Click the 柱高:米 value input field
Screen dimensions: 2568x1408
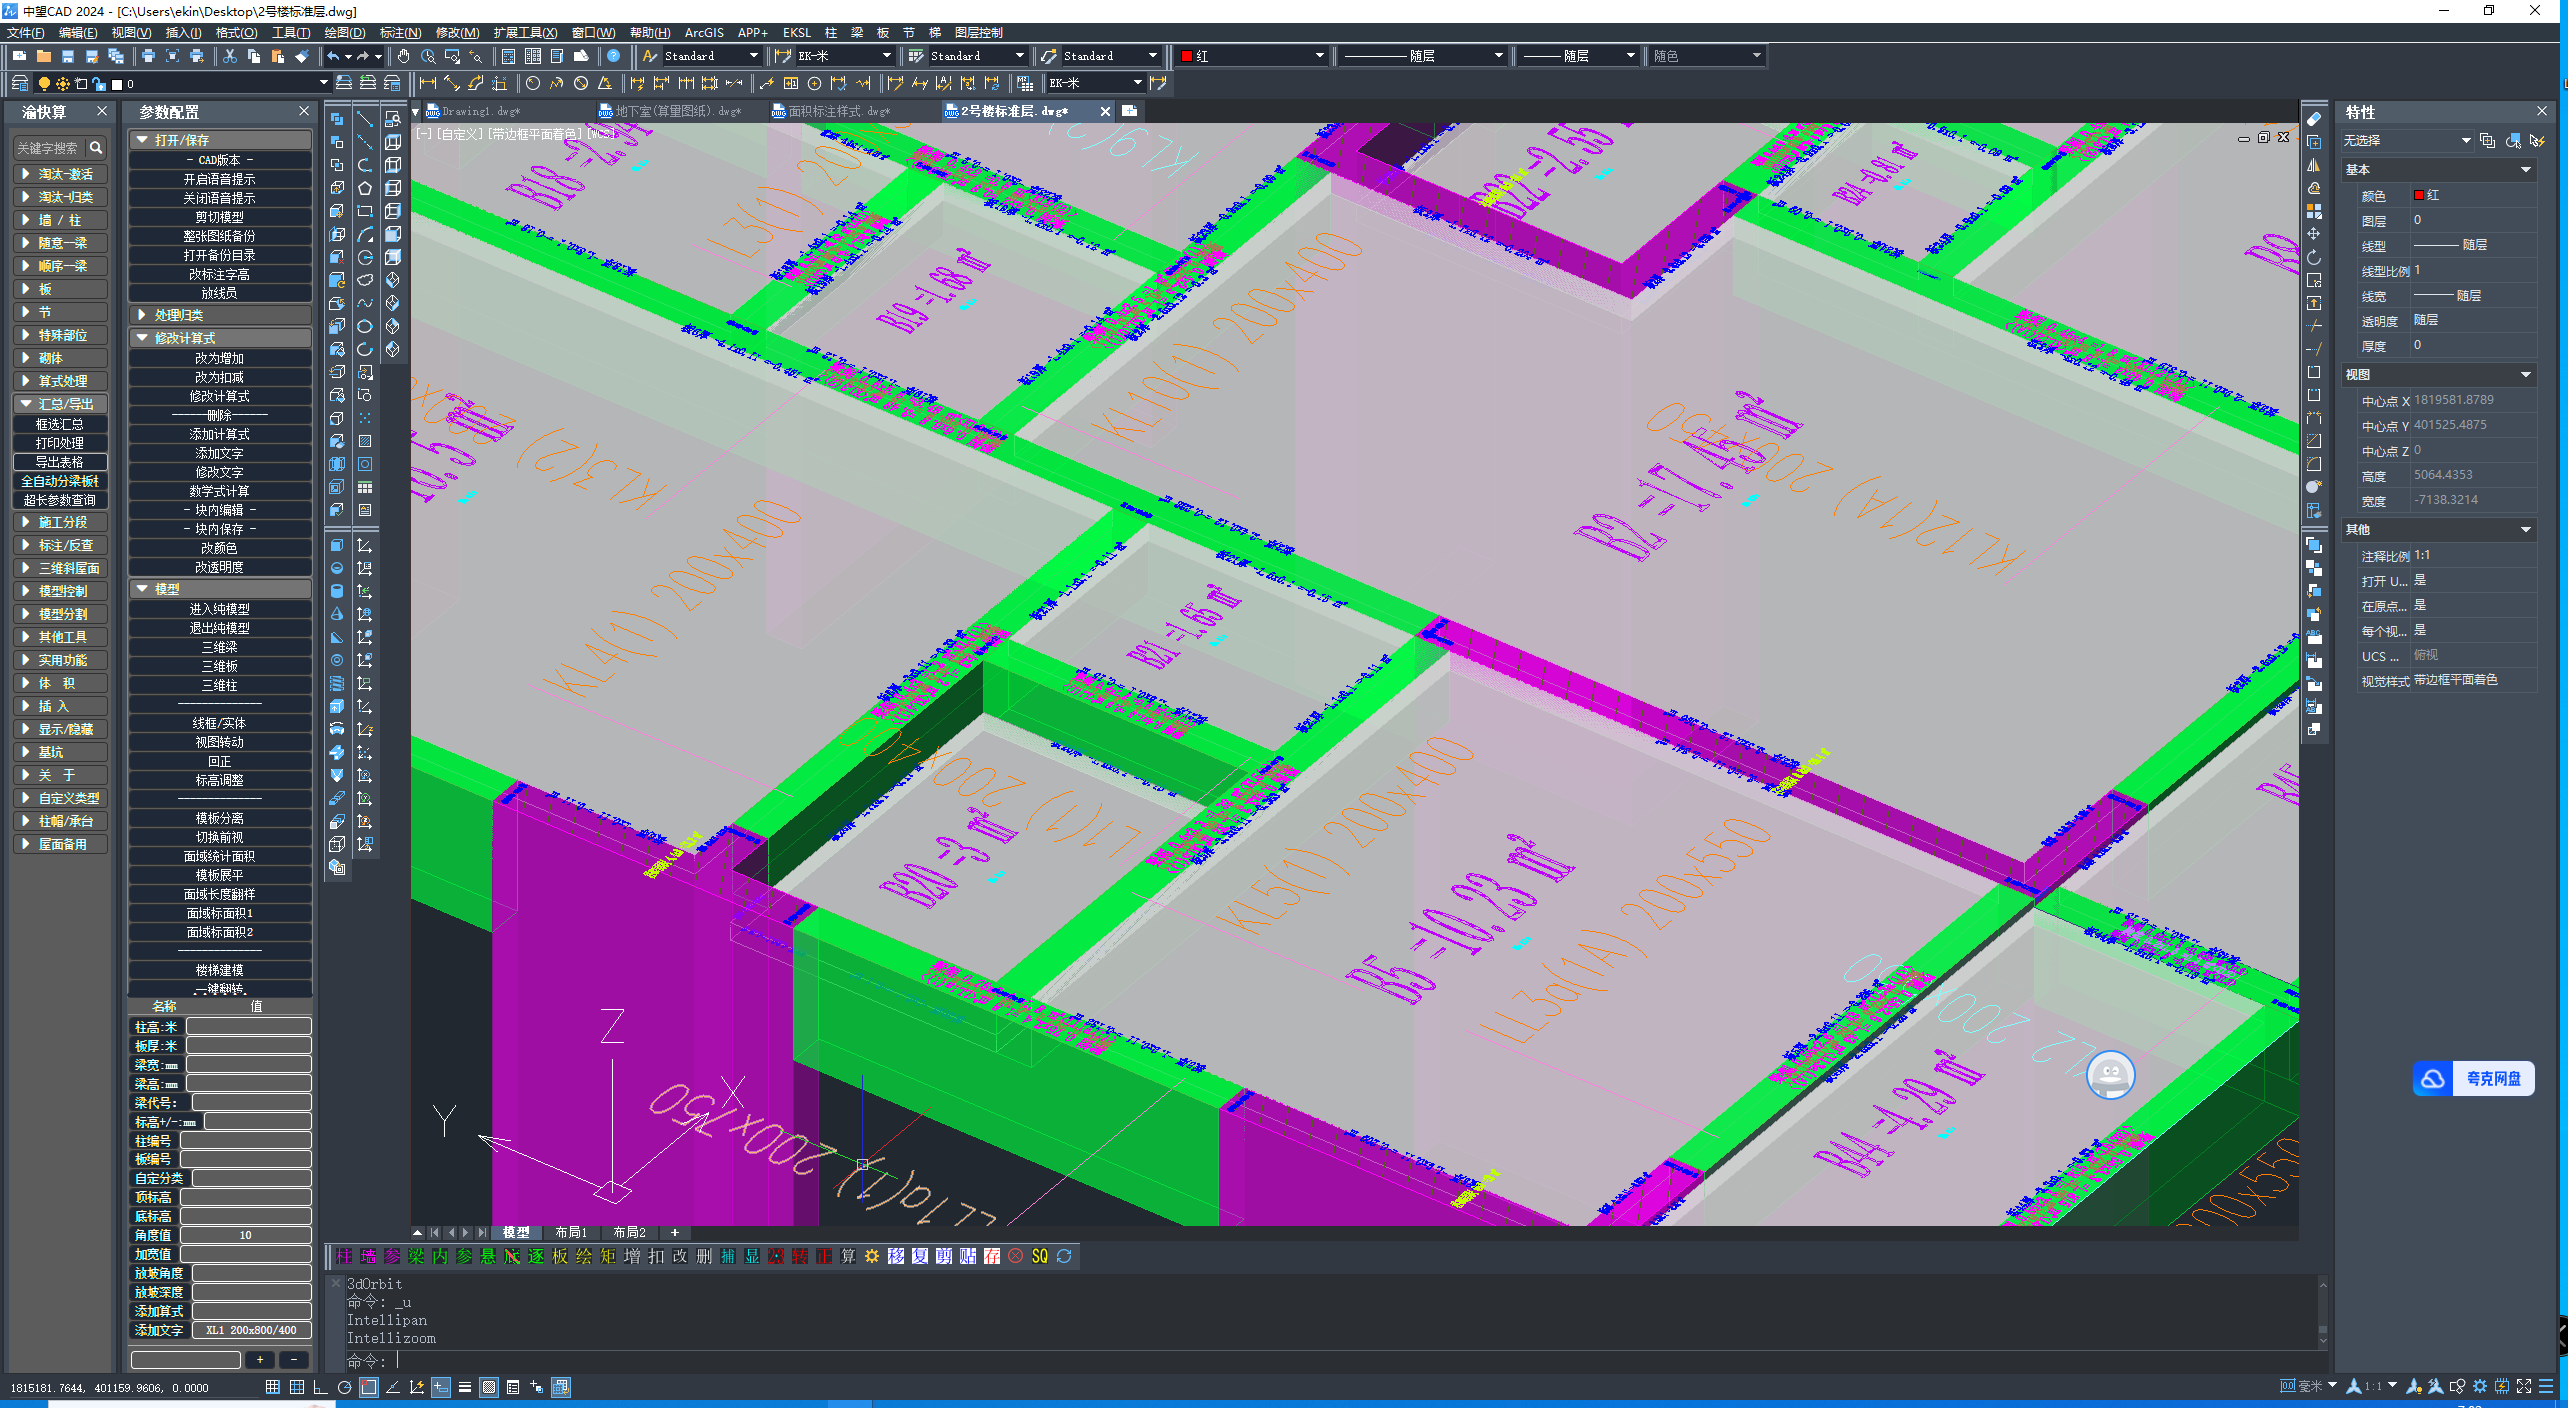pos(249,1026)
